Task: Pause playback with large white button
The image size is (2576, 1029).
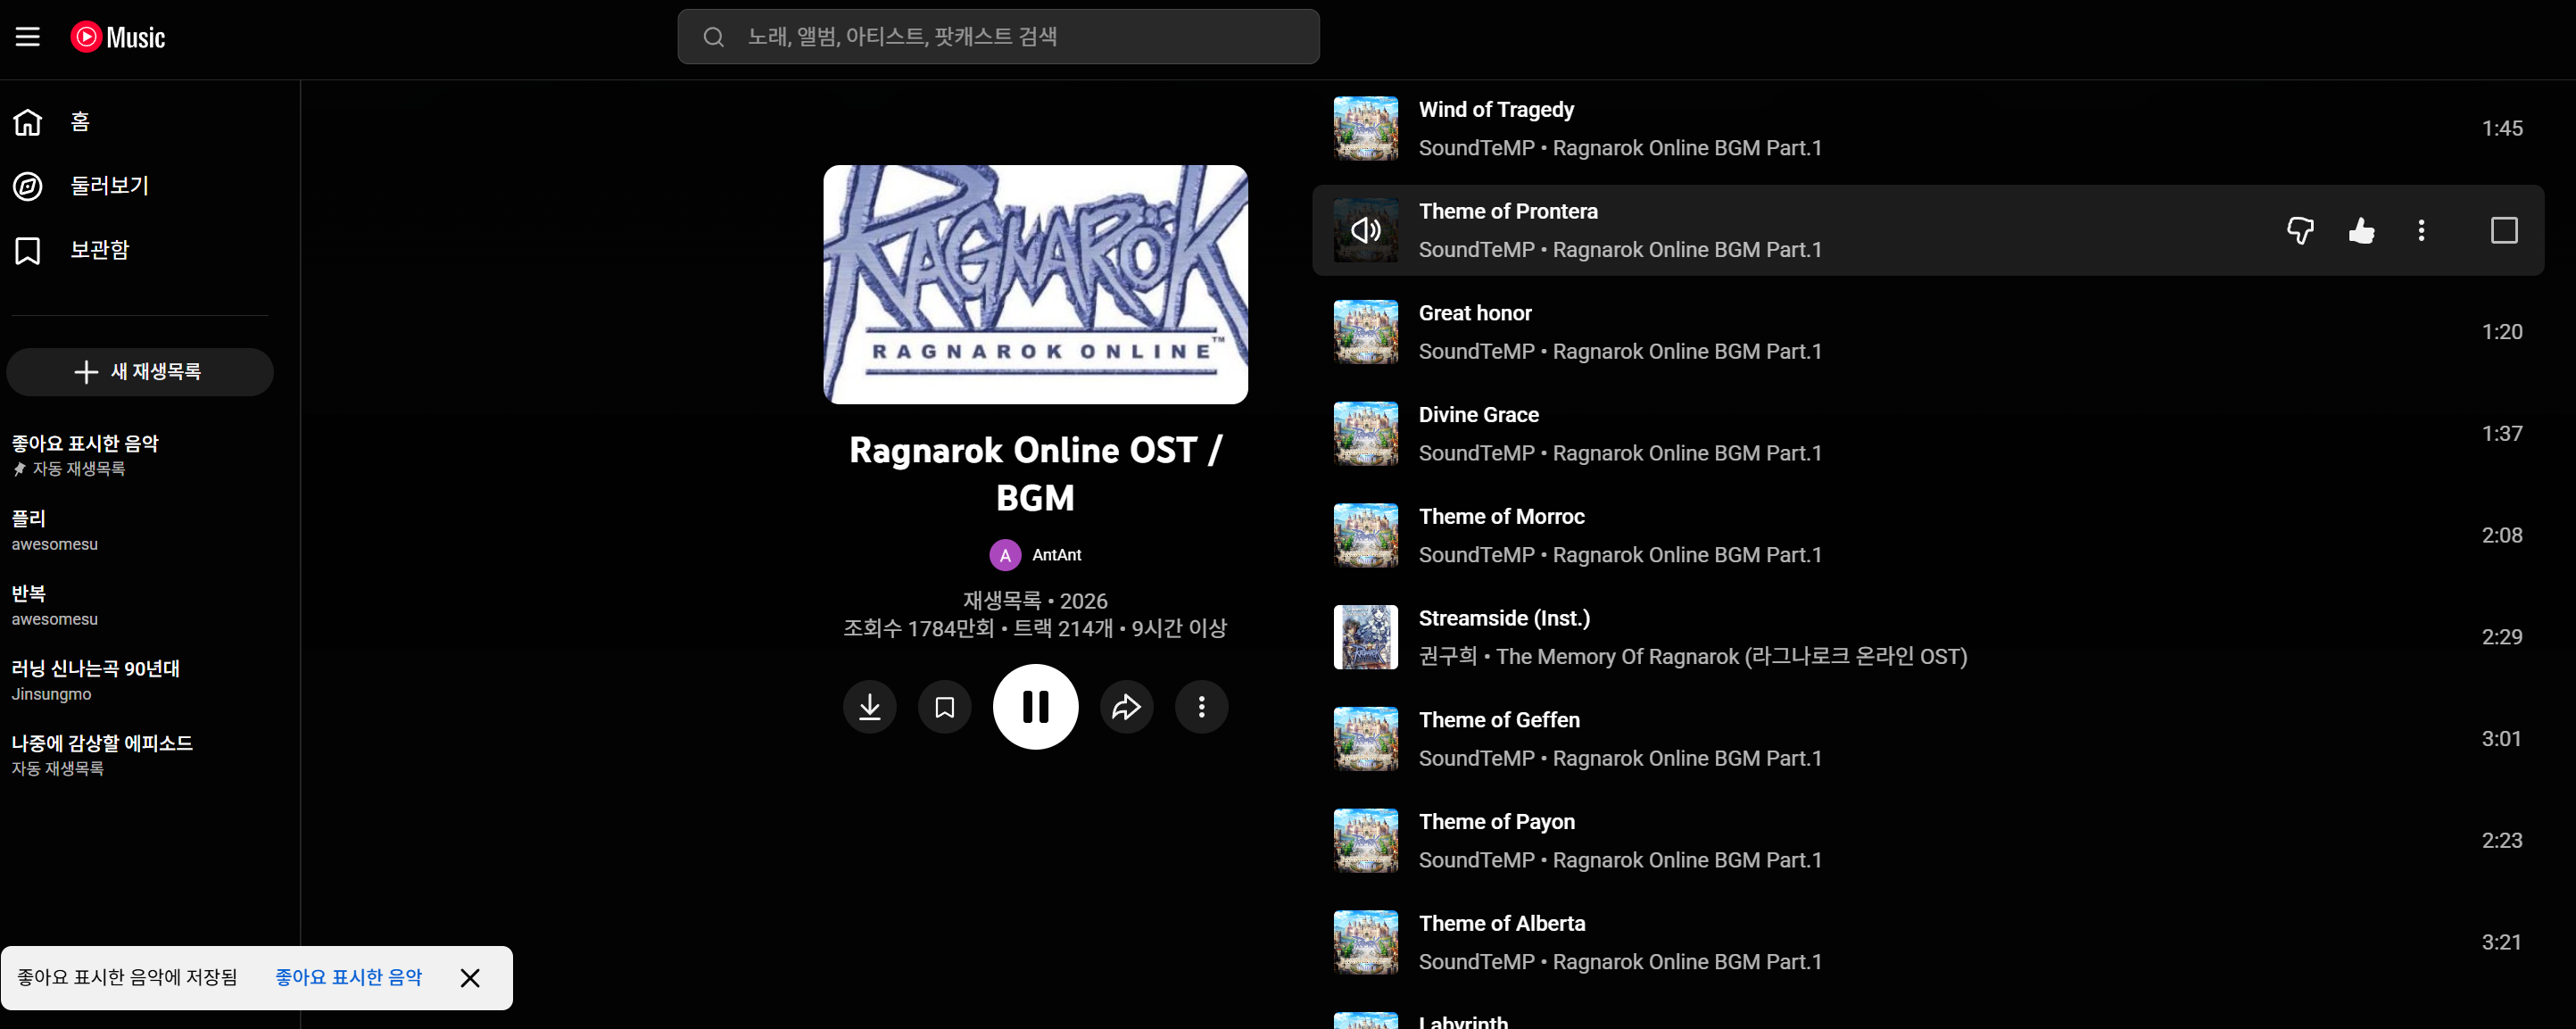Action: 1035,707
